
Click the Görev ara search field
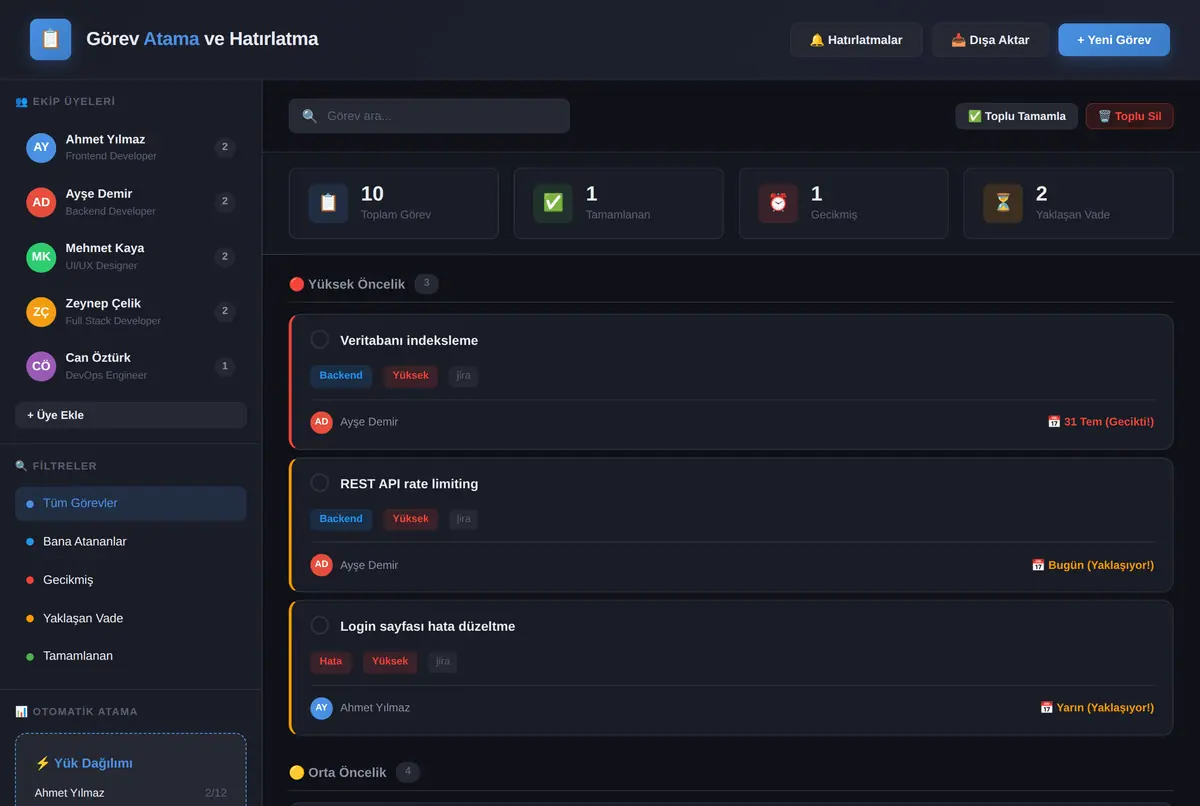pos(429,116)
